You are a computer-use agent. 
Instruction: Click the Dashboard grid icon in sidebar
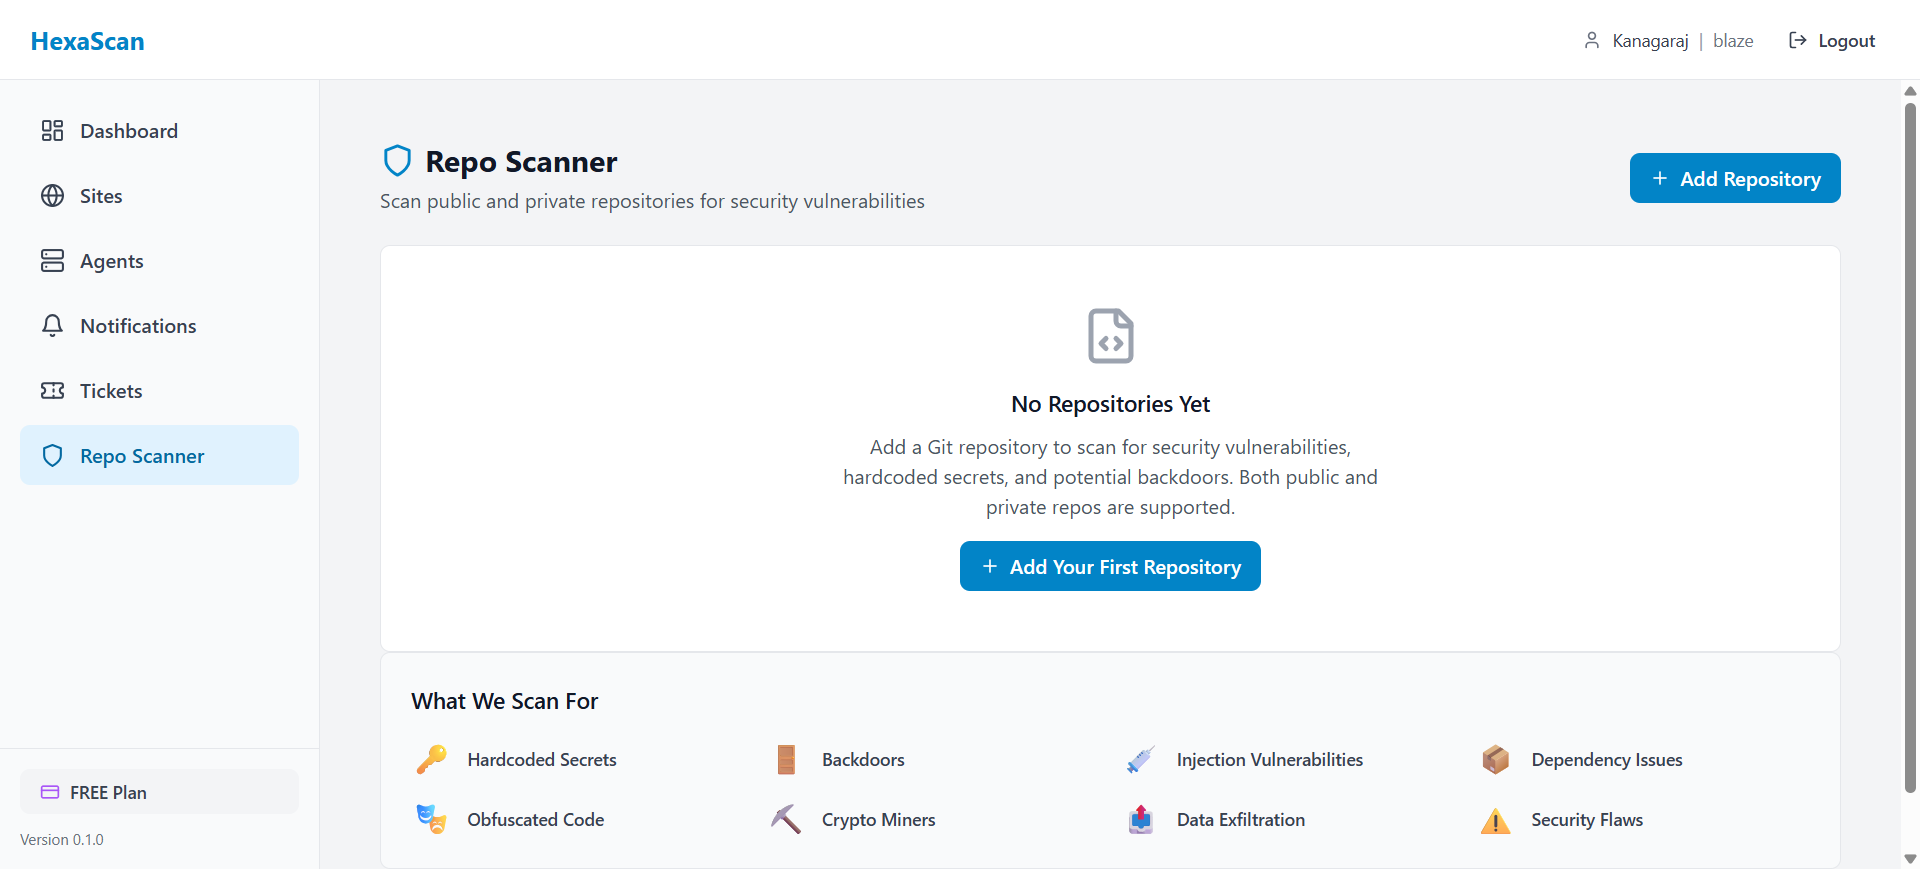point(52,131)
